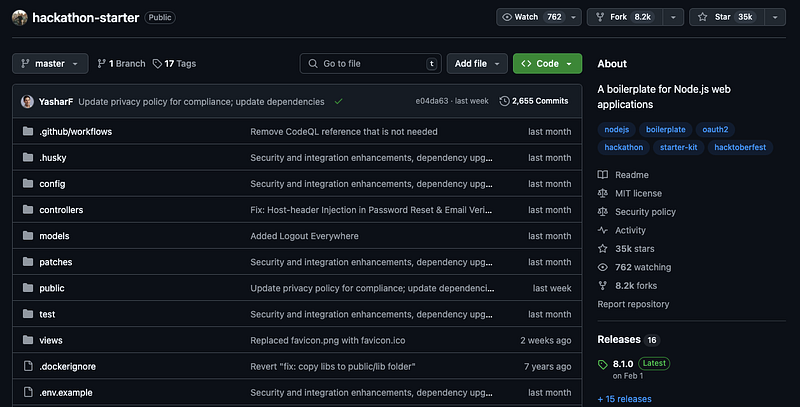800x407 pixels.
Task: Open the + 15 releases link
Action: (624, 399)
